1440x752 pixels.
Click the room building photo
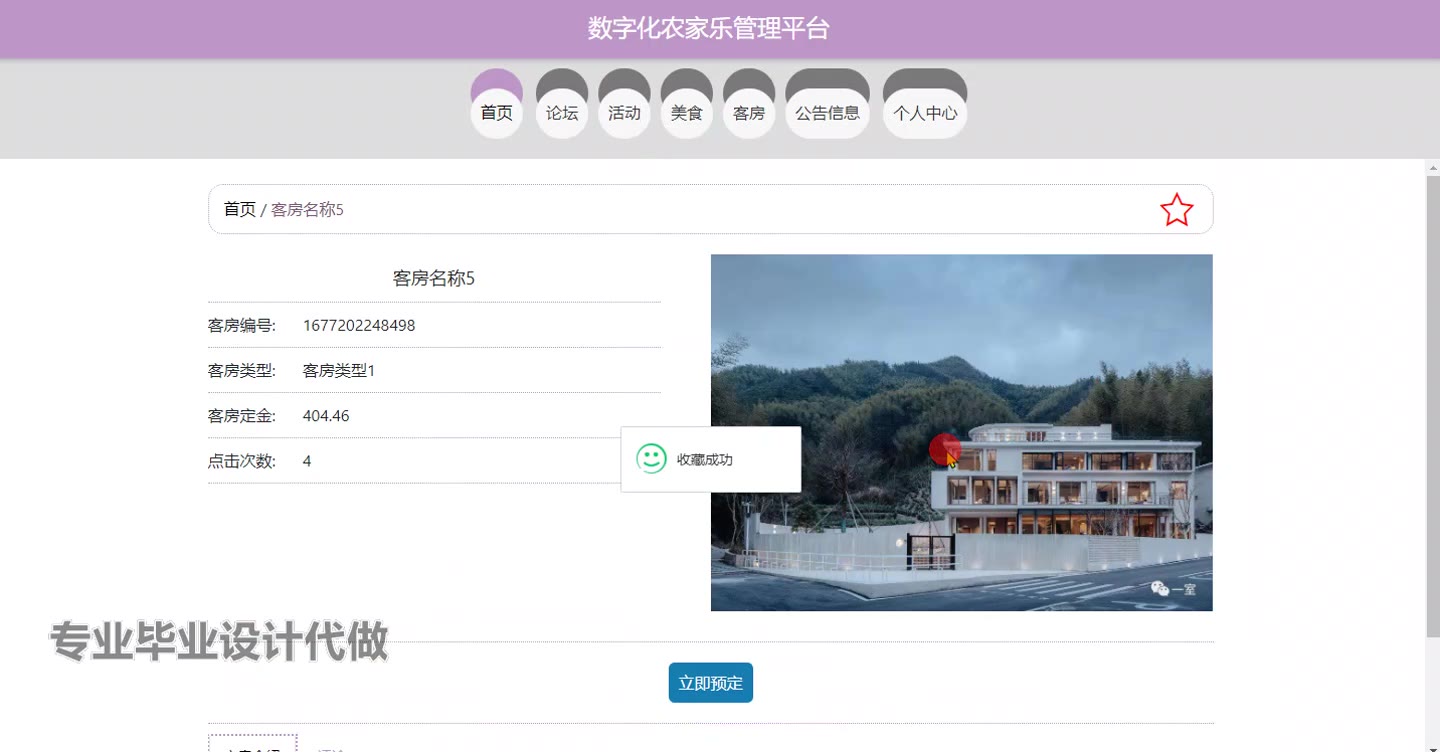[962, 432]
